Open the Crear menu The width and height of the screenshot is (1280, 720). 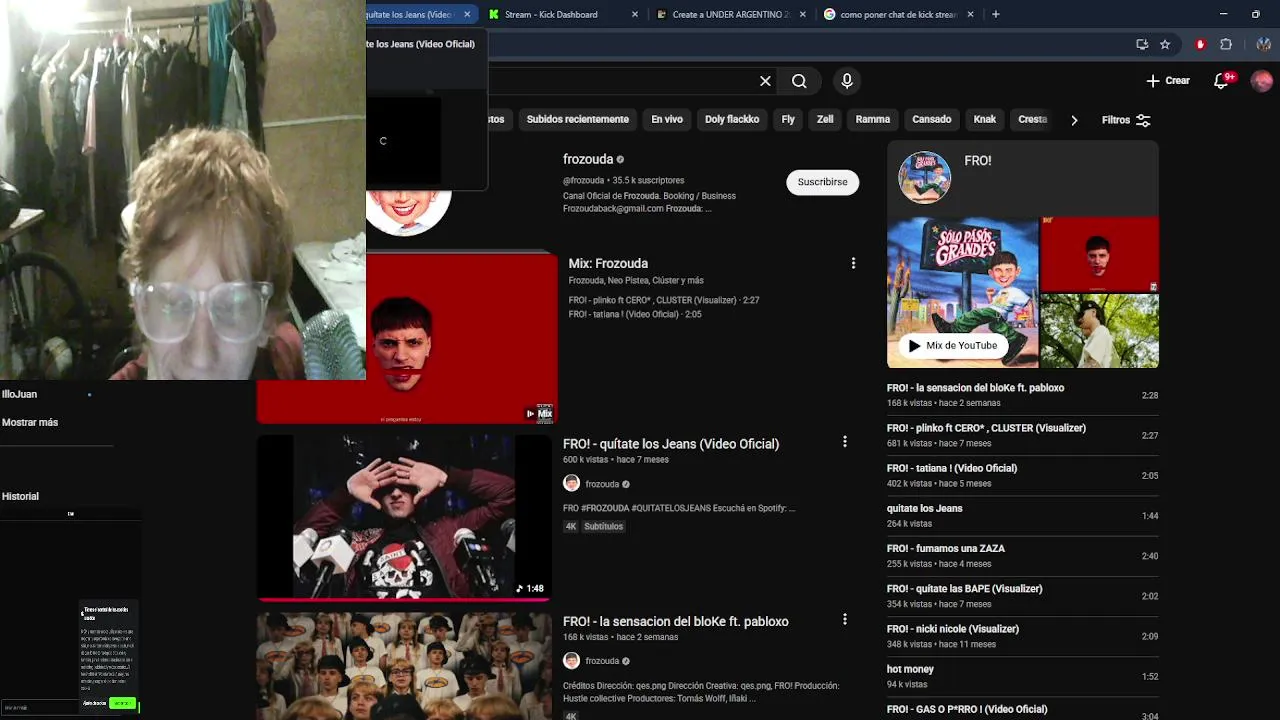point(1167,81)
